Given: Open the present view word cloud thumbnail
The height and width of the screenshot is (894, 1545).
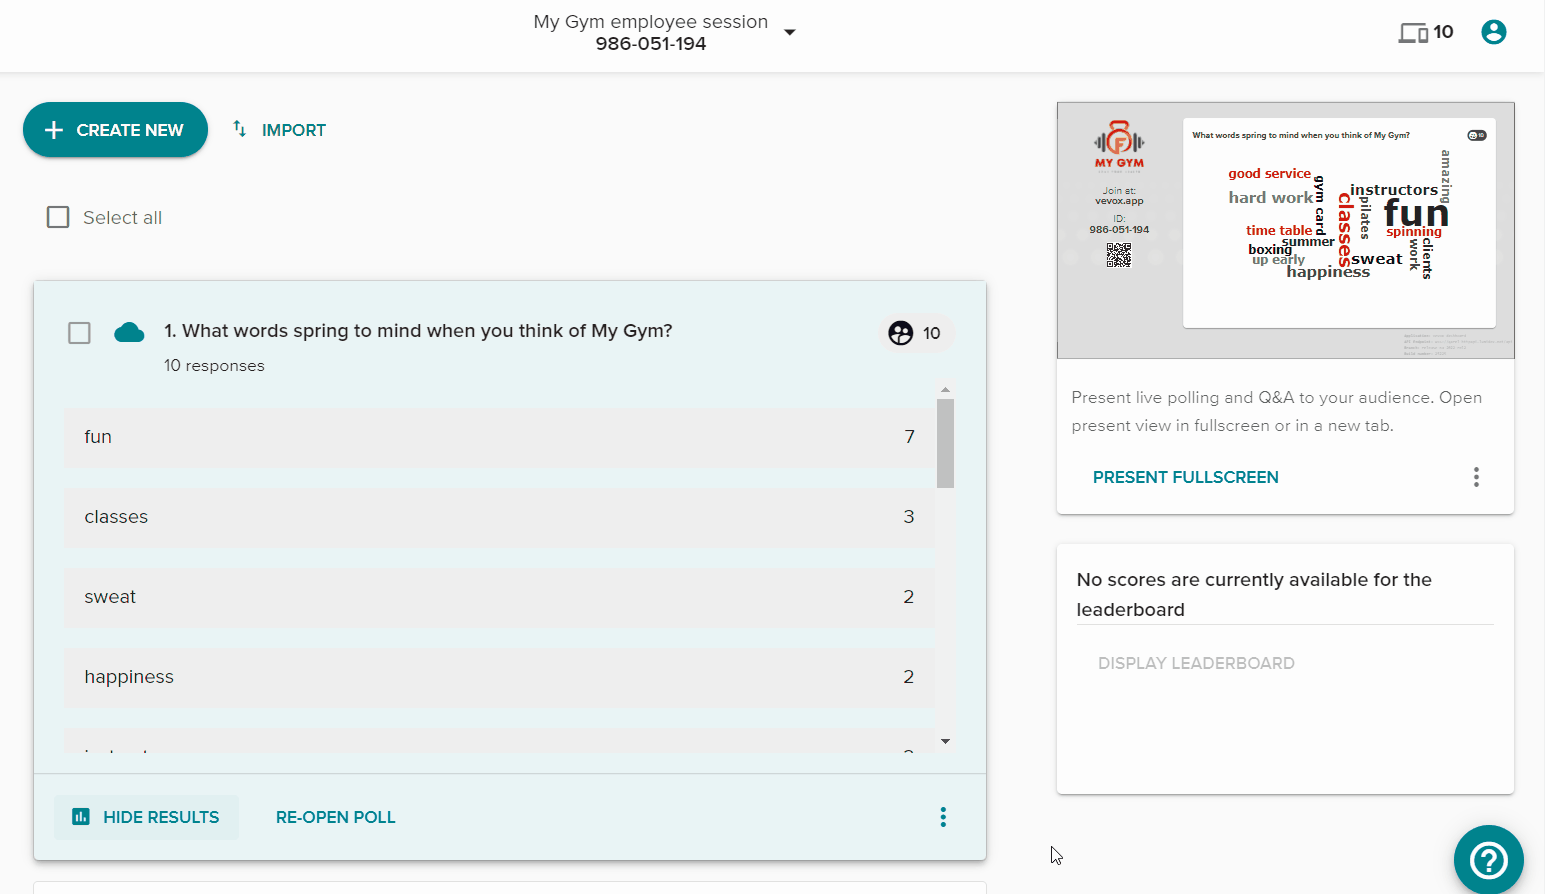Looking at the screenshot, I should coord(1286,230).
